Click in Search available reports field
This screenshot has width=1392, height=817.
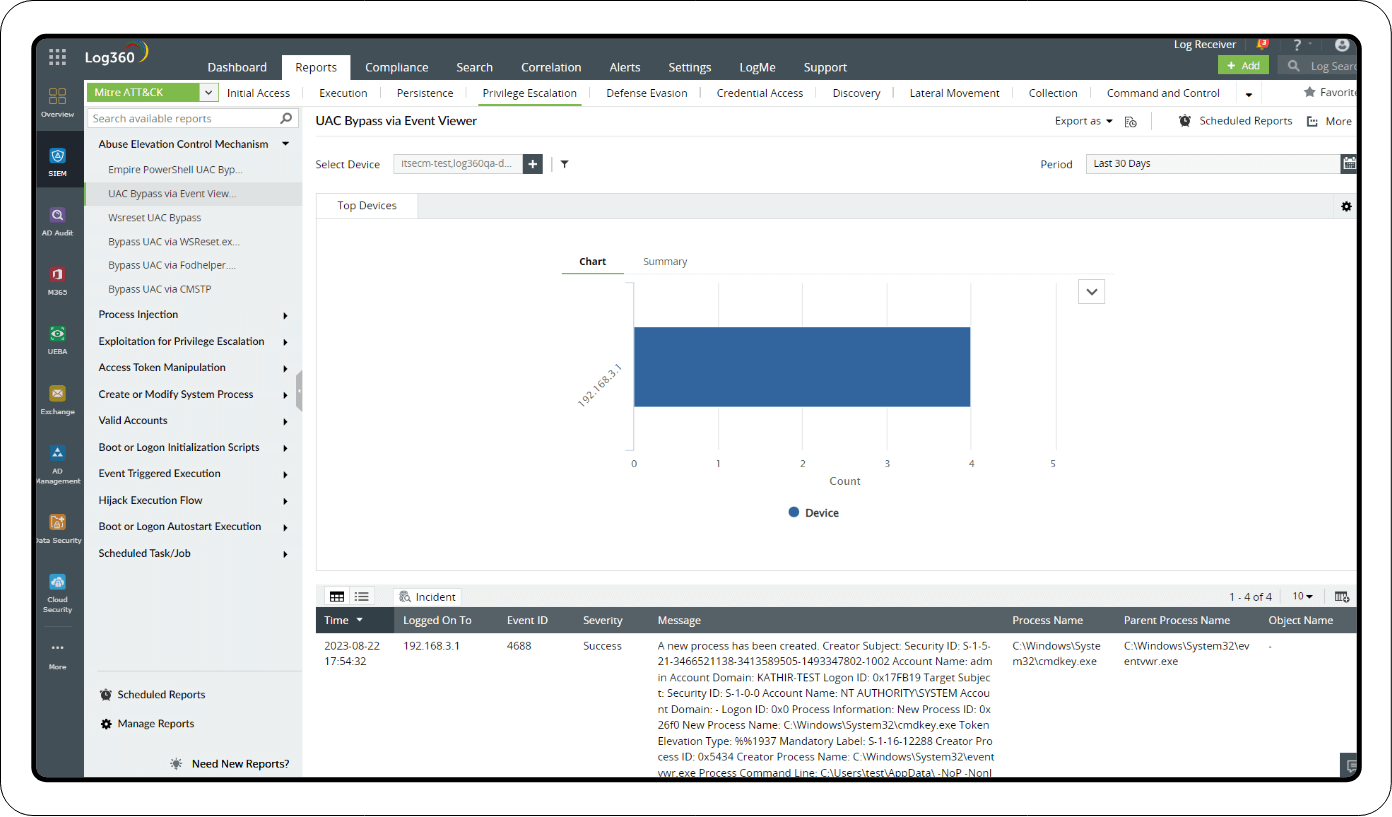pyautogui.click(x=193, y=118)
